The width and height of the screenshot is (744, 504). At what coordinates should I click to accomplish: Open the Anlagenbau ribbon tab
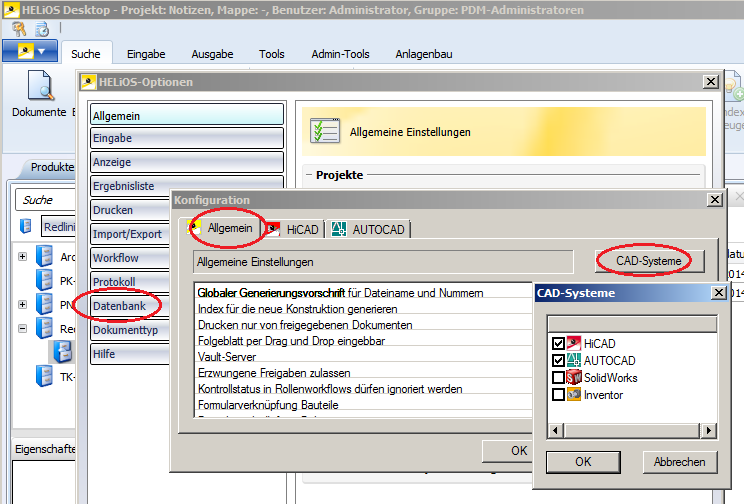424,54
